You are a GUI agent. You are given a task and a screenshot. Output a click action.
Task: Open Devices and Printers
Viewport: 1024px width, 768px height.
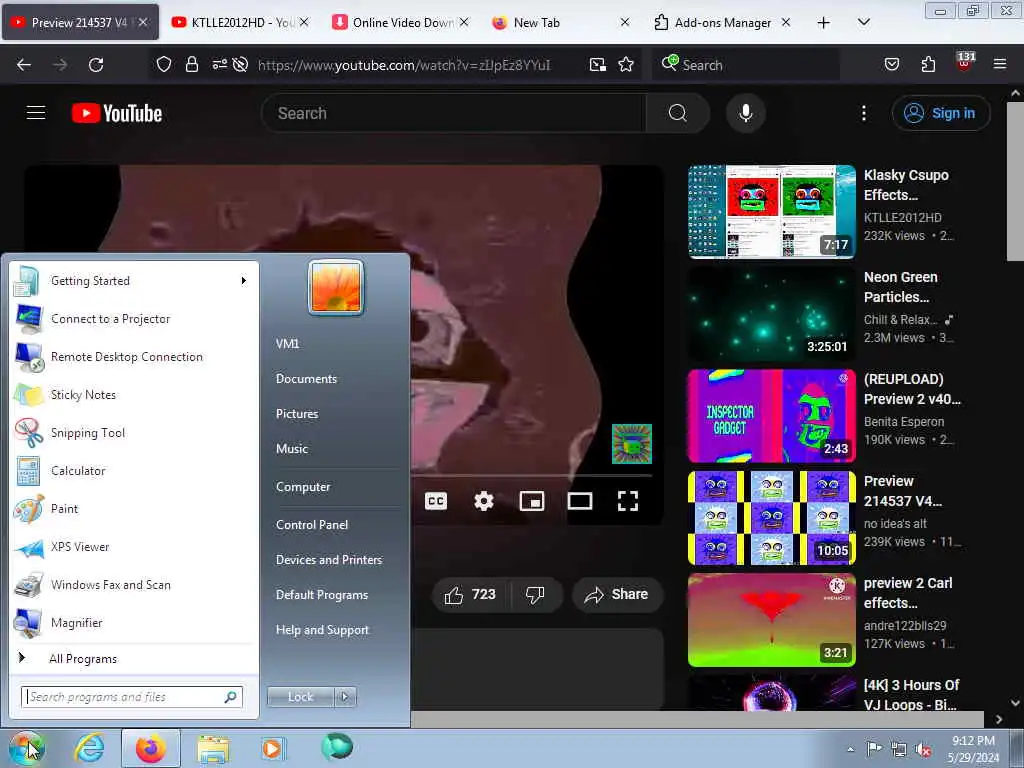pyautogui.click(x=328, y=560)
